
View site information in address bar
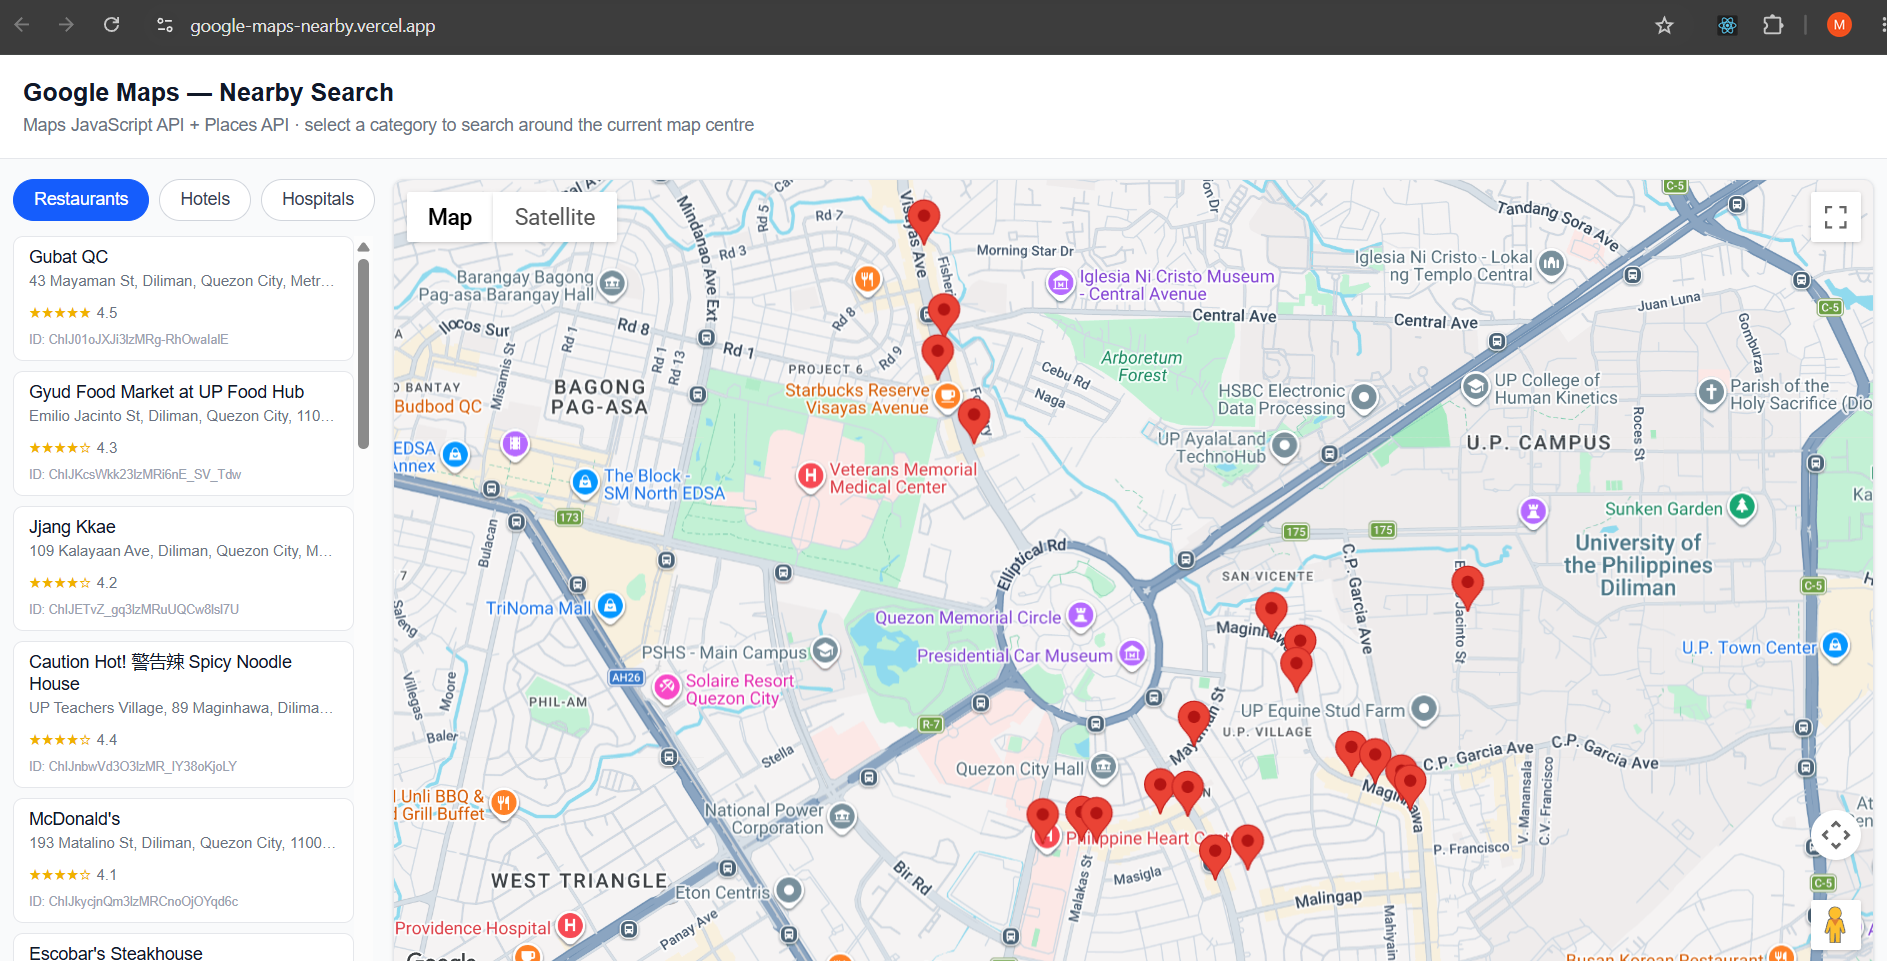[x=165, y=25]
